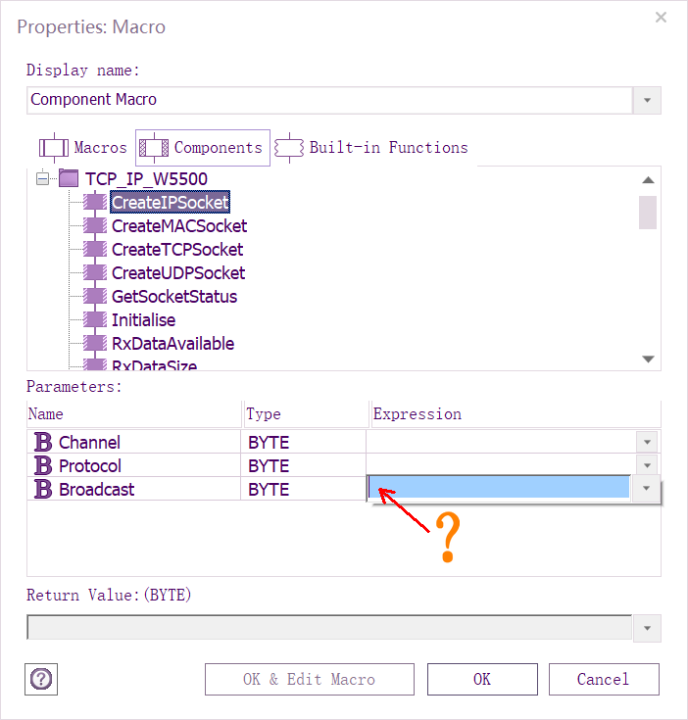The height and width of the screenshot is (720, 688).
Task: Open the Broadcast expression dropdown arrow
Action: (x=648, y=489)
